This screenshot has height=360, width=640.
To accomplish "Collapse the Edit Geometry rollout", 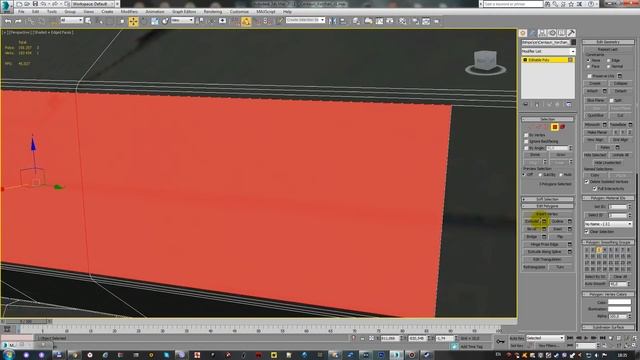I will (608, 42).
